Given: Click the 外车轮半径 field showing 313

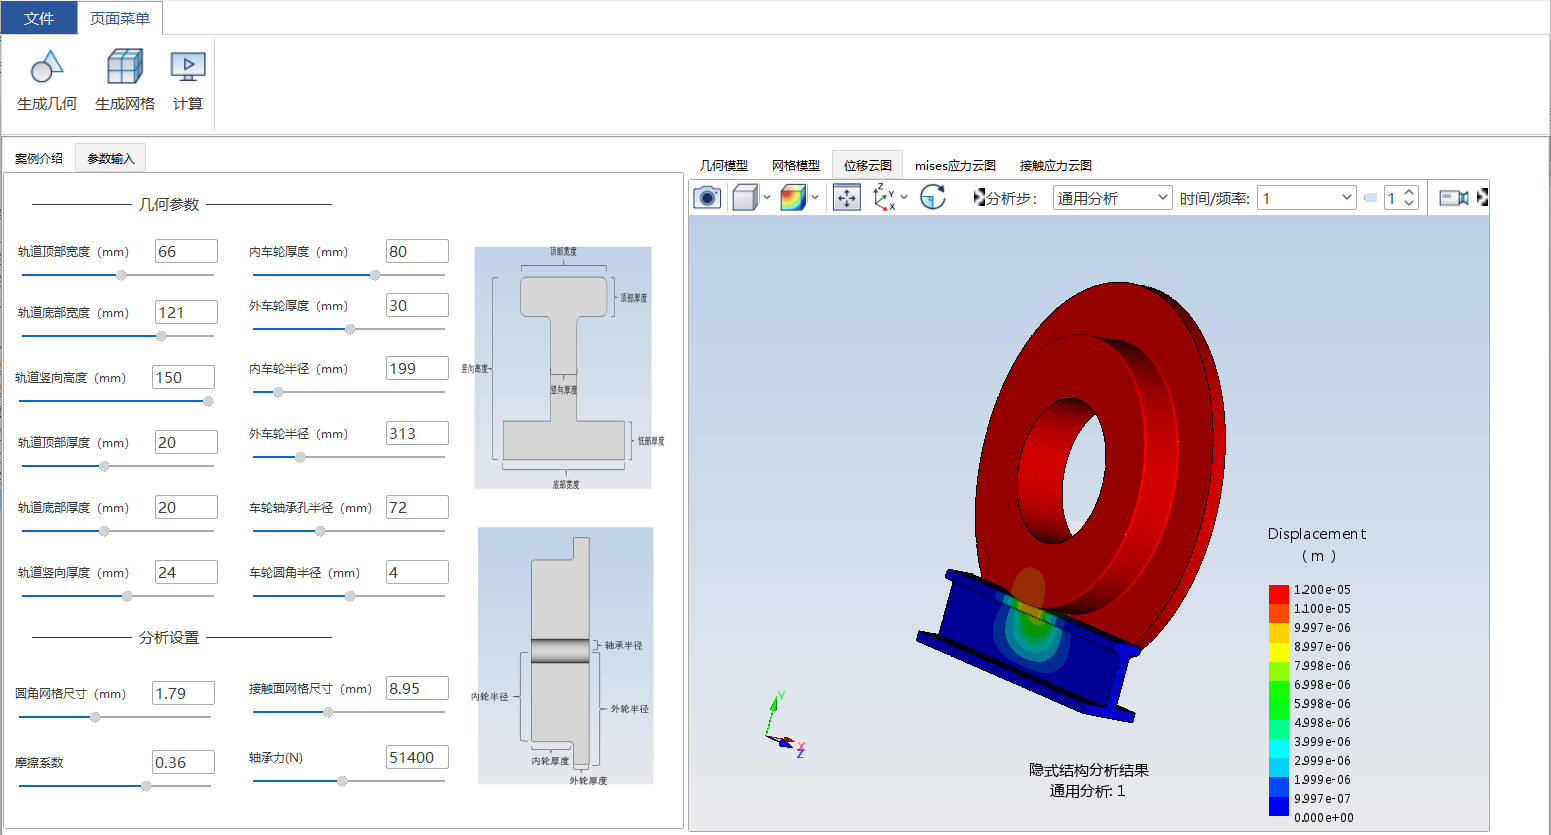Looking at the screenshot, I should [x=417, y=434].
